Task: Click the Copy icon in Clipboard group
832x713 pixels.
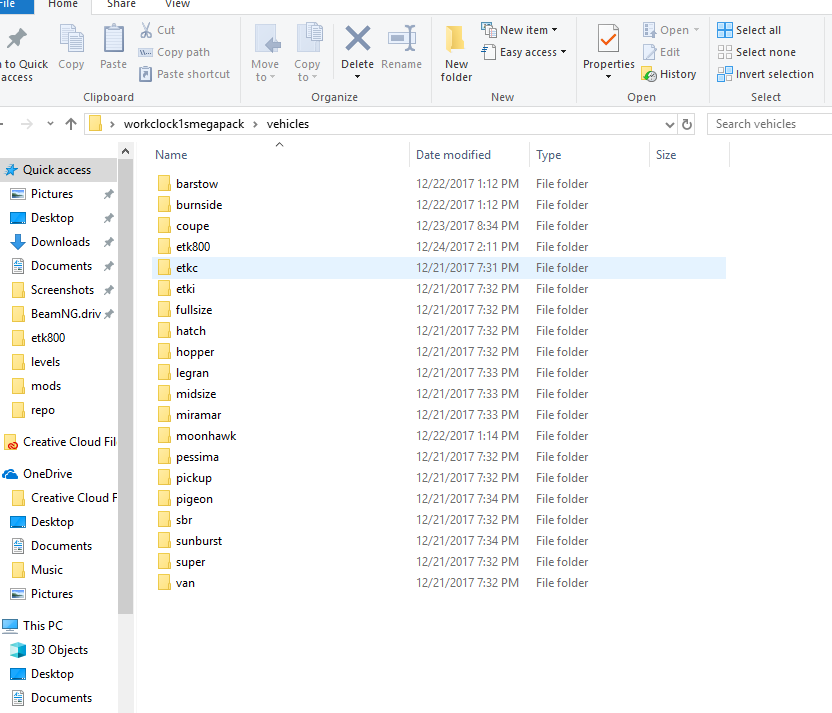Action: pos(72,38)
